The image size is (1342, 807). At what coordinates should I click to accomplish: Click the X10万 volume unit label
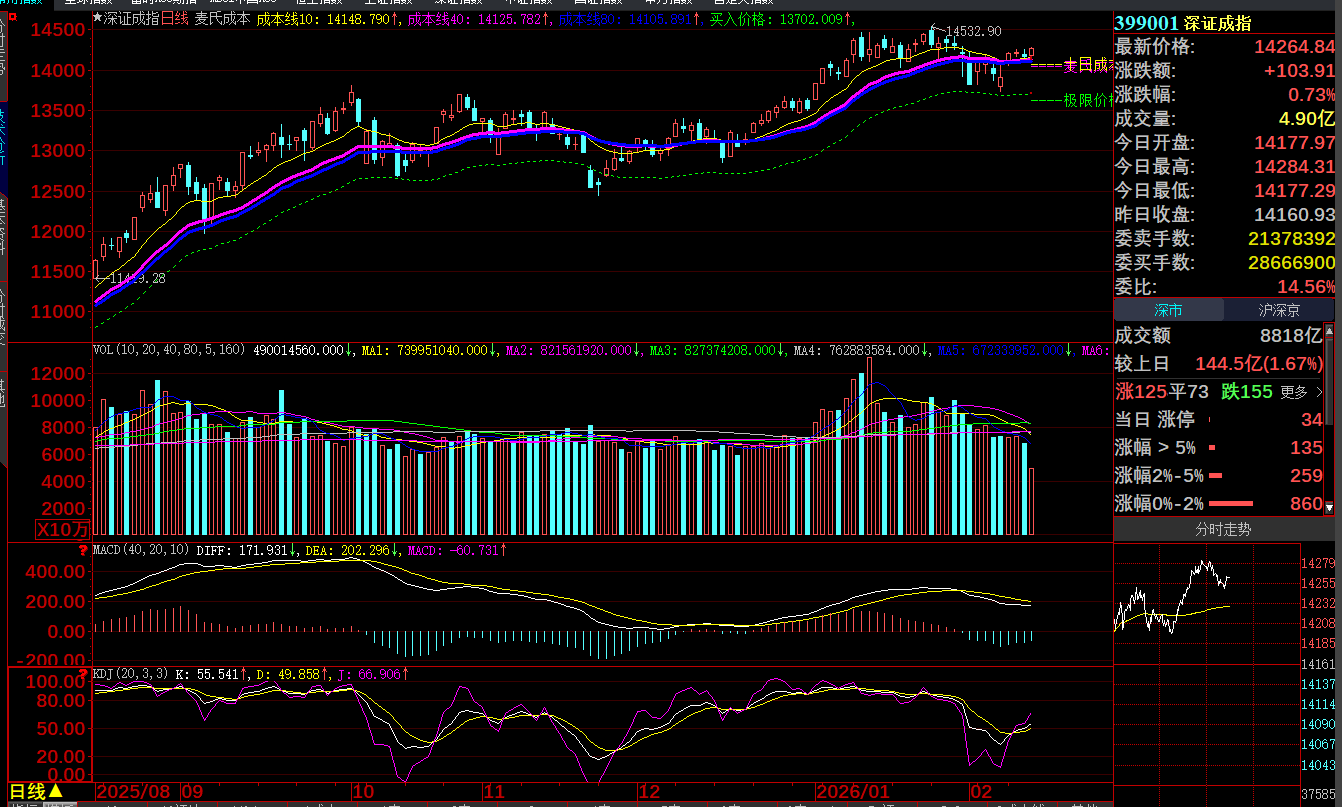pyautogui.click(x=62, y=529)
